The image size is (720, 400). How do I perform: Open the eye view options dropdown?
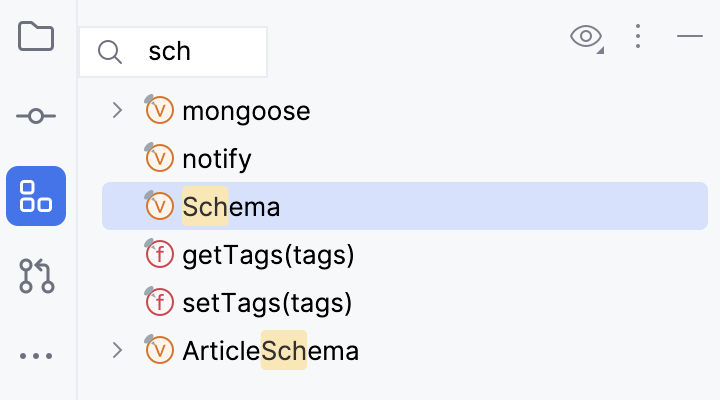[586, 37]
